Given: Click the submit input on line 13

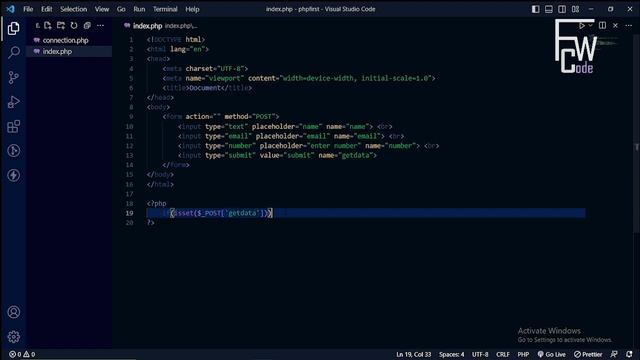Looking at the screenshot, I should (277, 156).
